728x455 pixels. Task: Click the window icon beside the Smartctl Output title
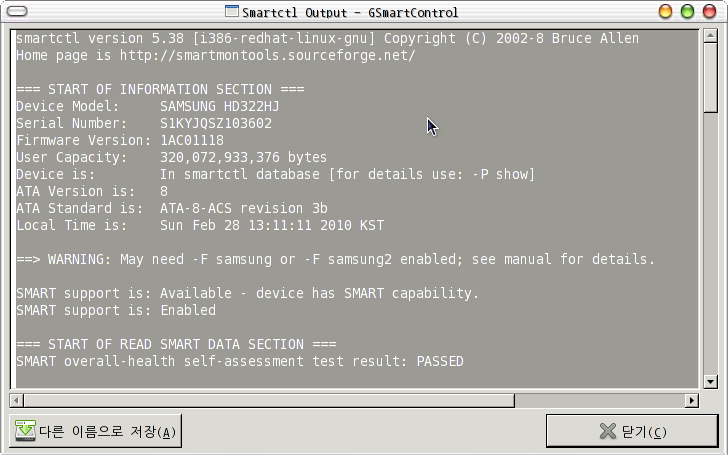(x=232, y=11)
